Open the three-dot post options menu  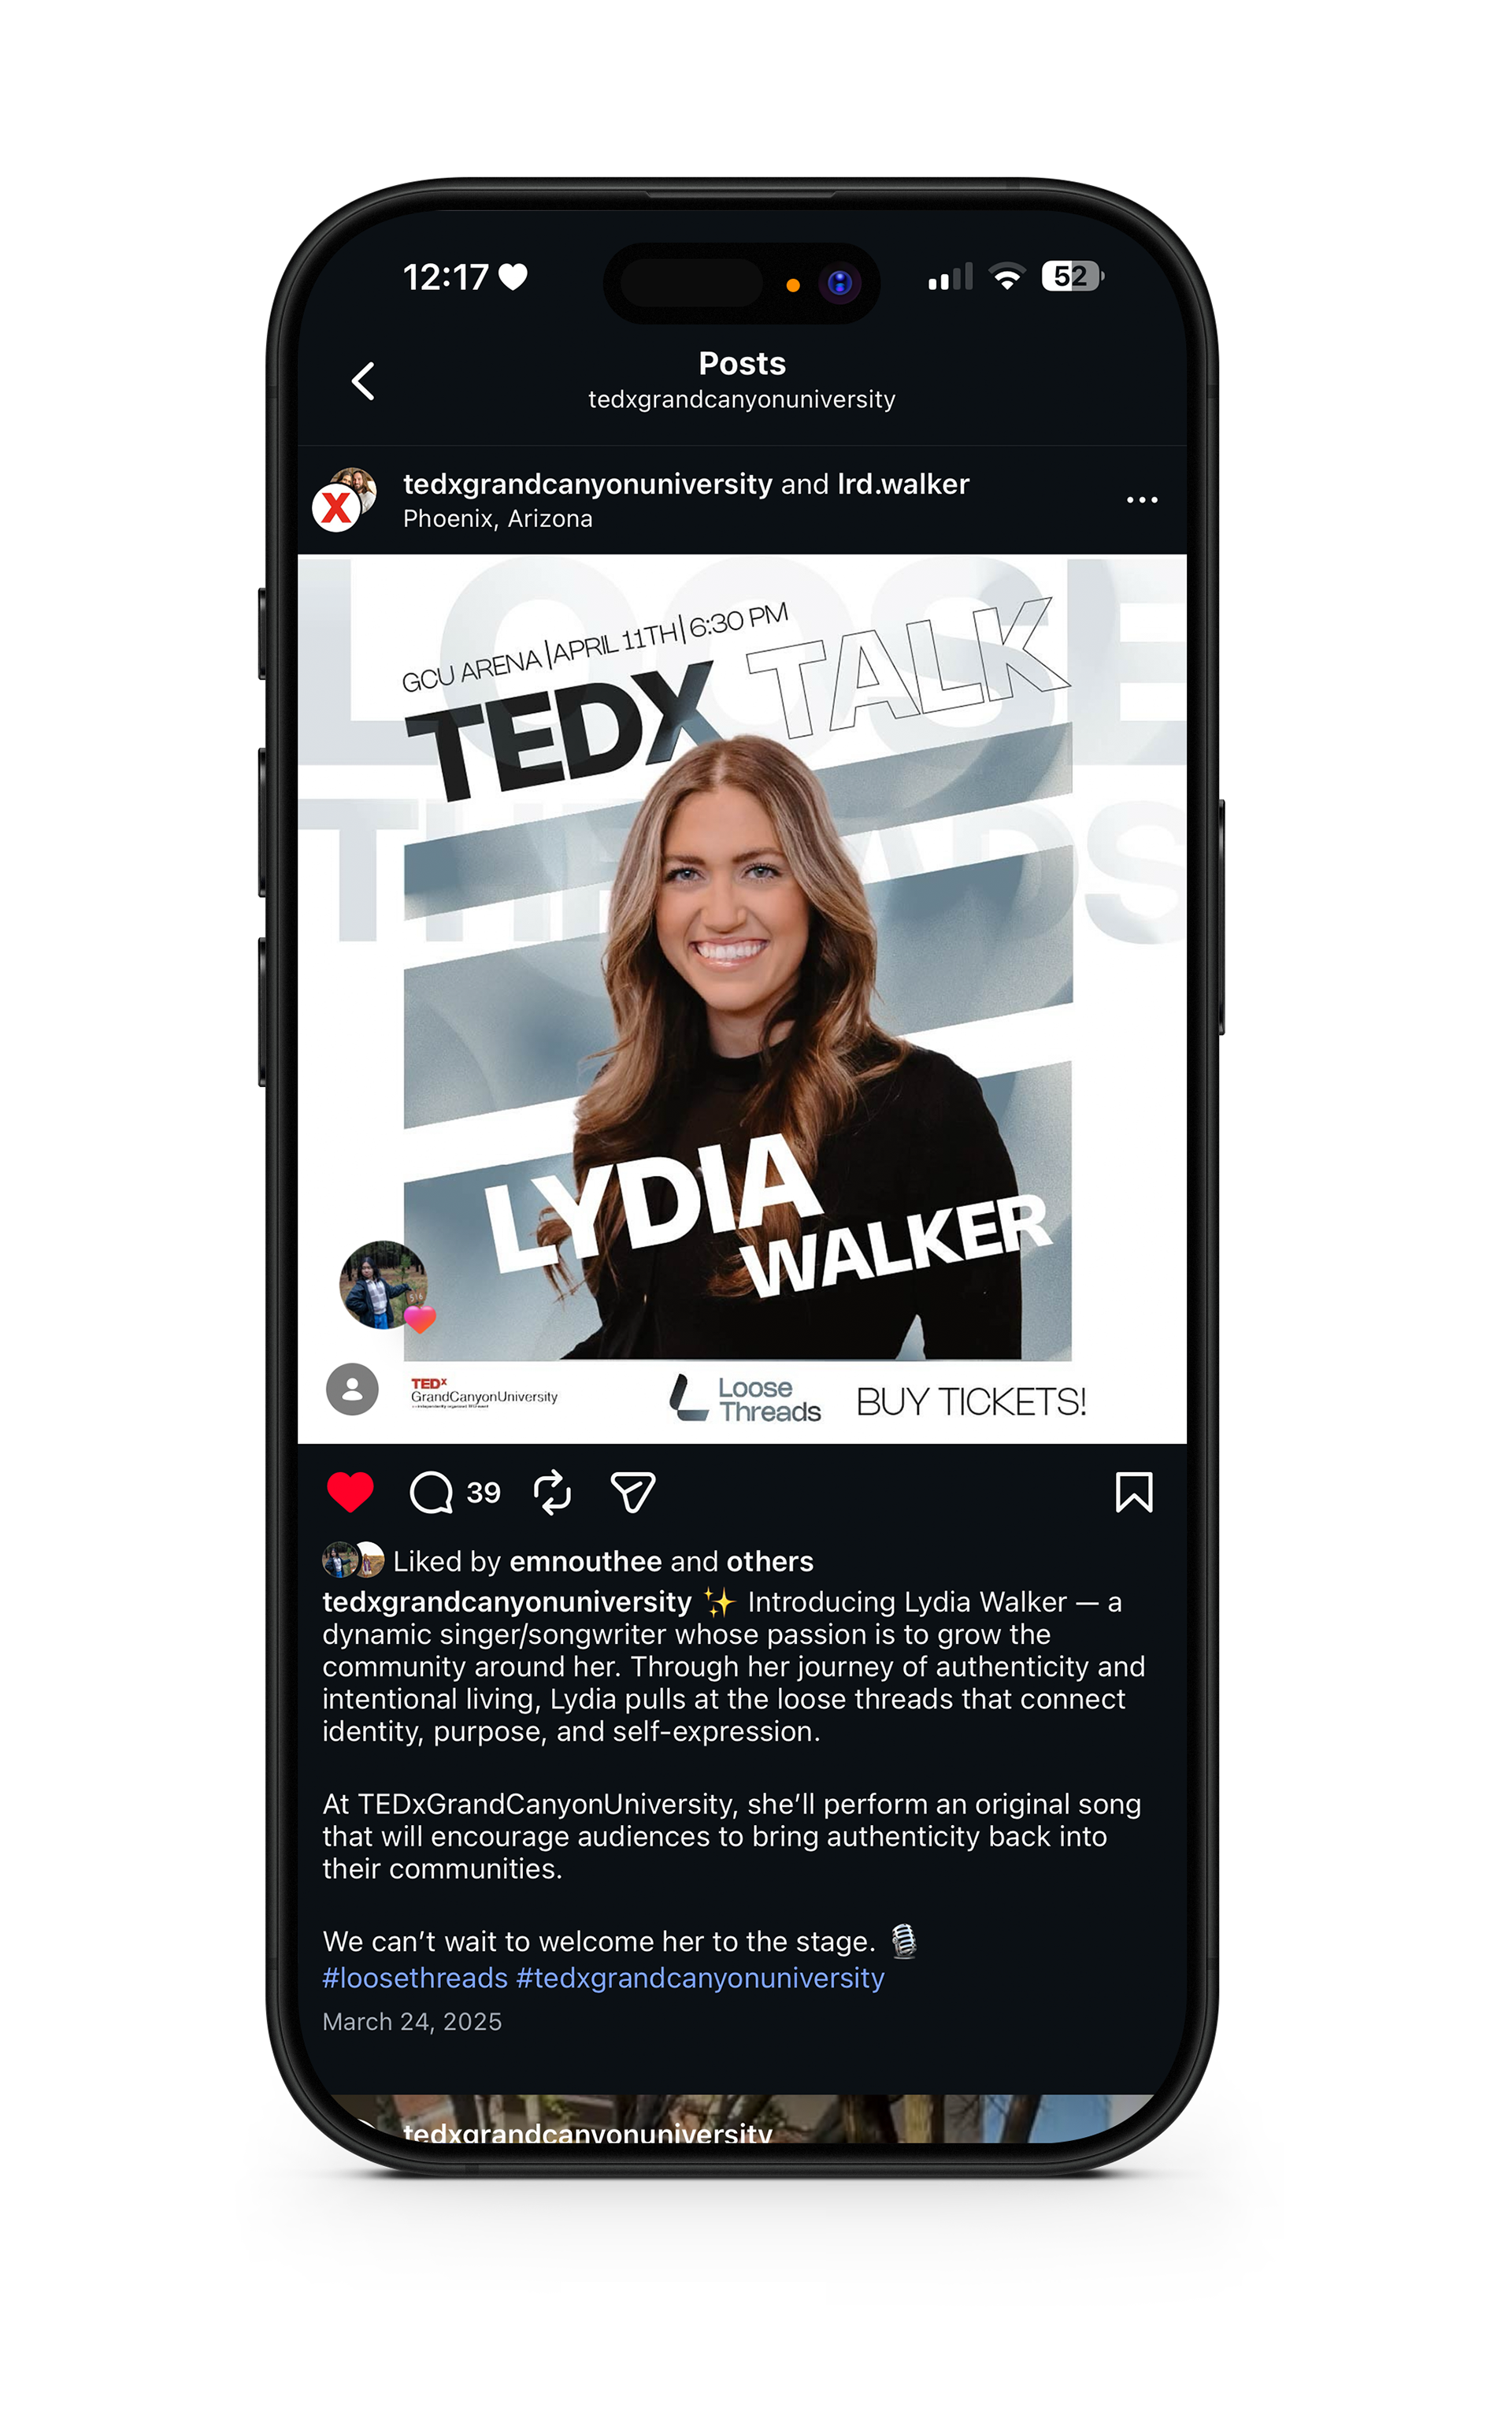point(1142,500)
